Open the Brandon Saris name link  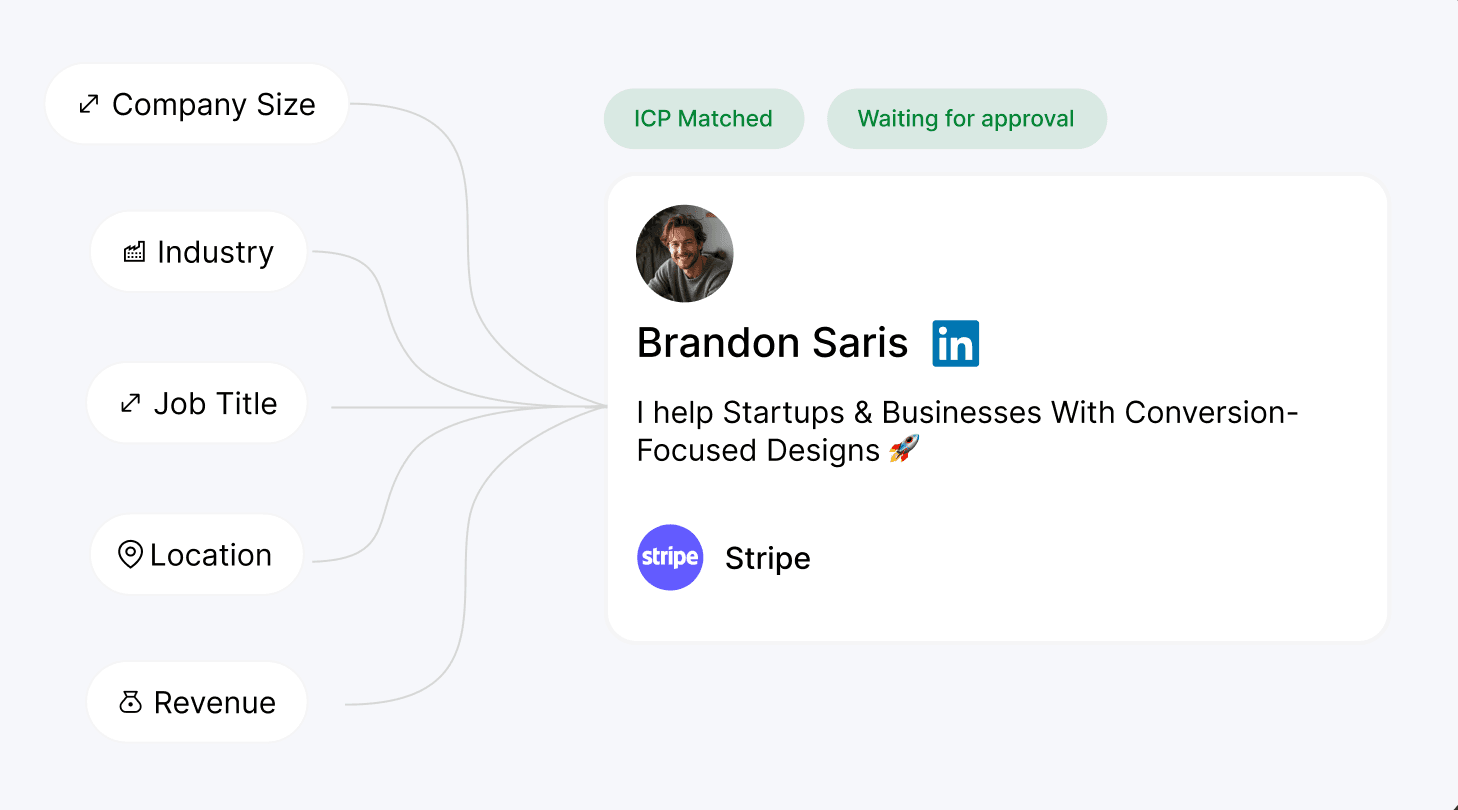pyautogui.click(x=772, y=344)
